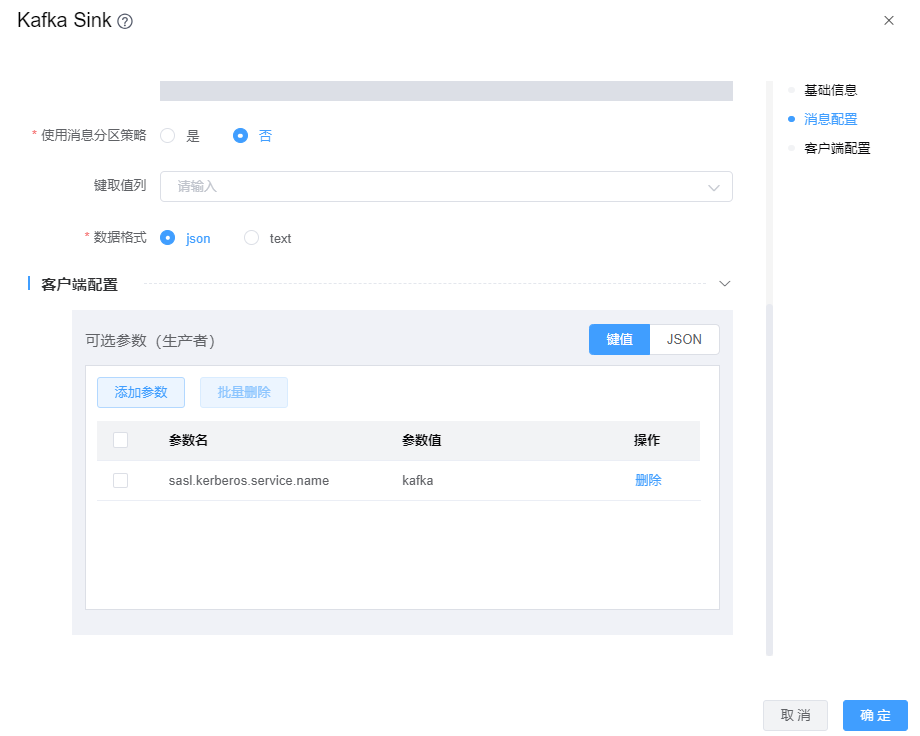Close the Kafka Sink dialog
The height and width of the screenshot is (736, 920).
point(888,20)
